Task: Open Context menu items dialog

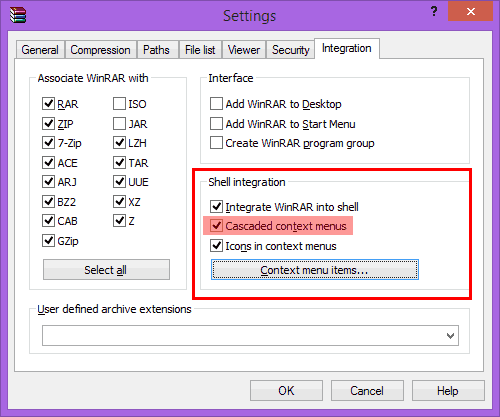Action: (315, 269)
